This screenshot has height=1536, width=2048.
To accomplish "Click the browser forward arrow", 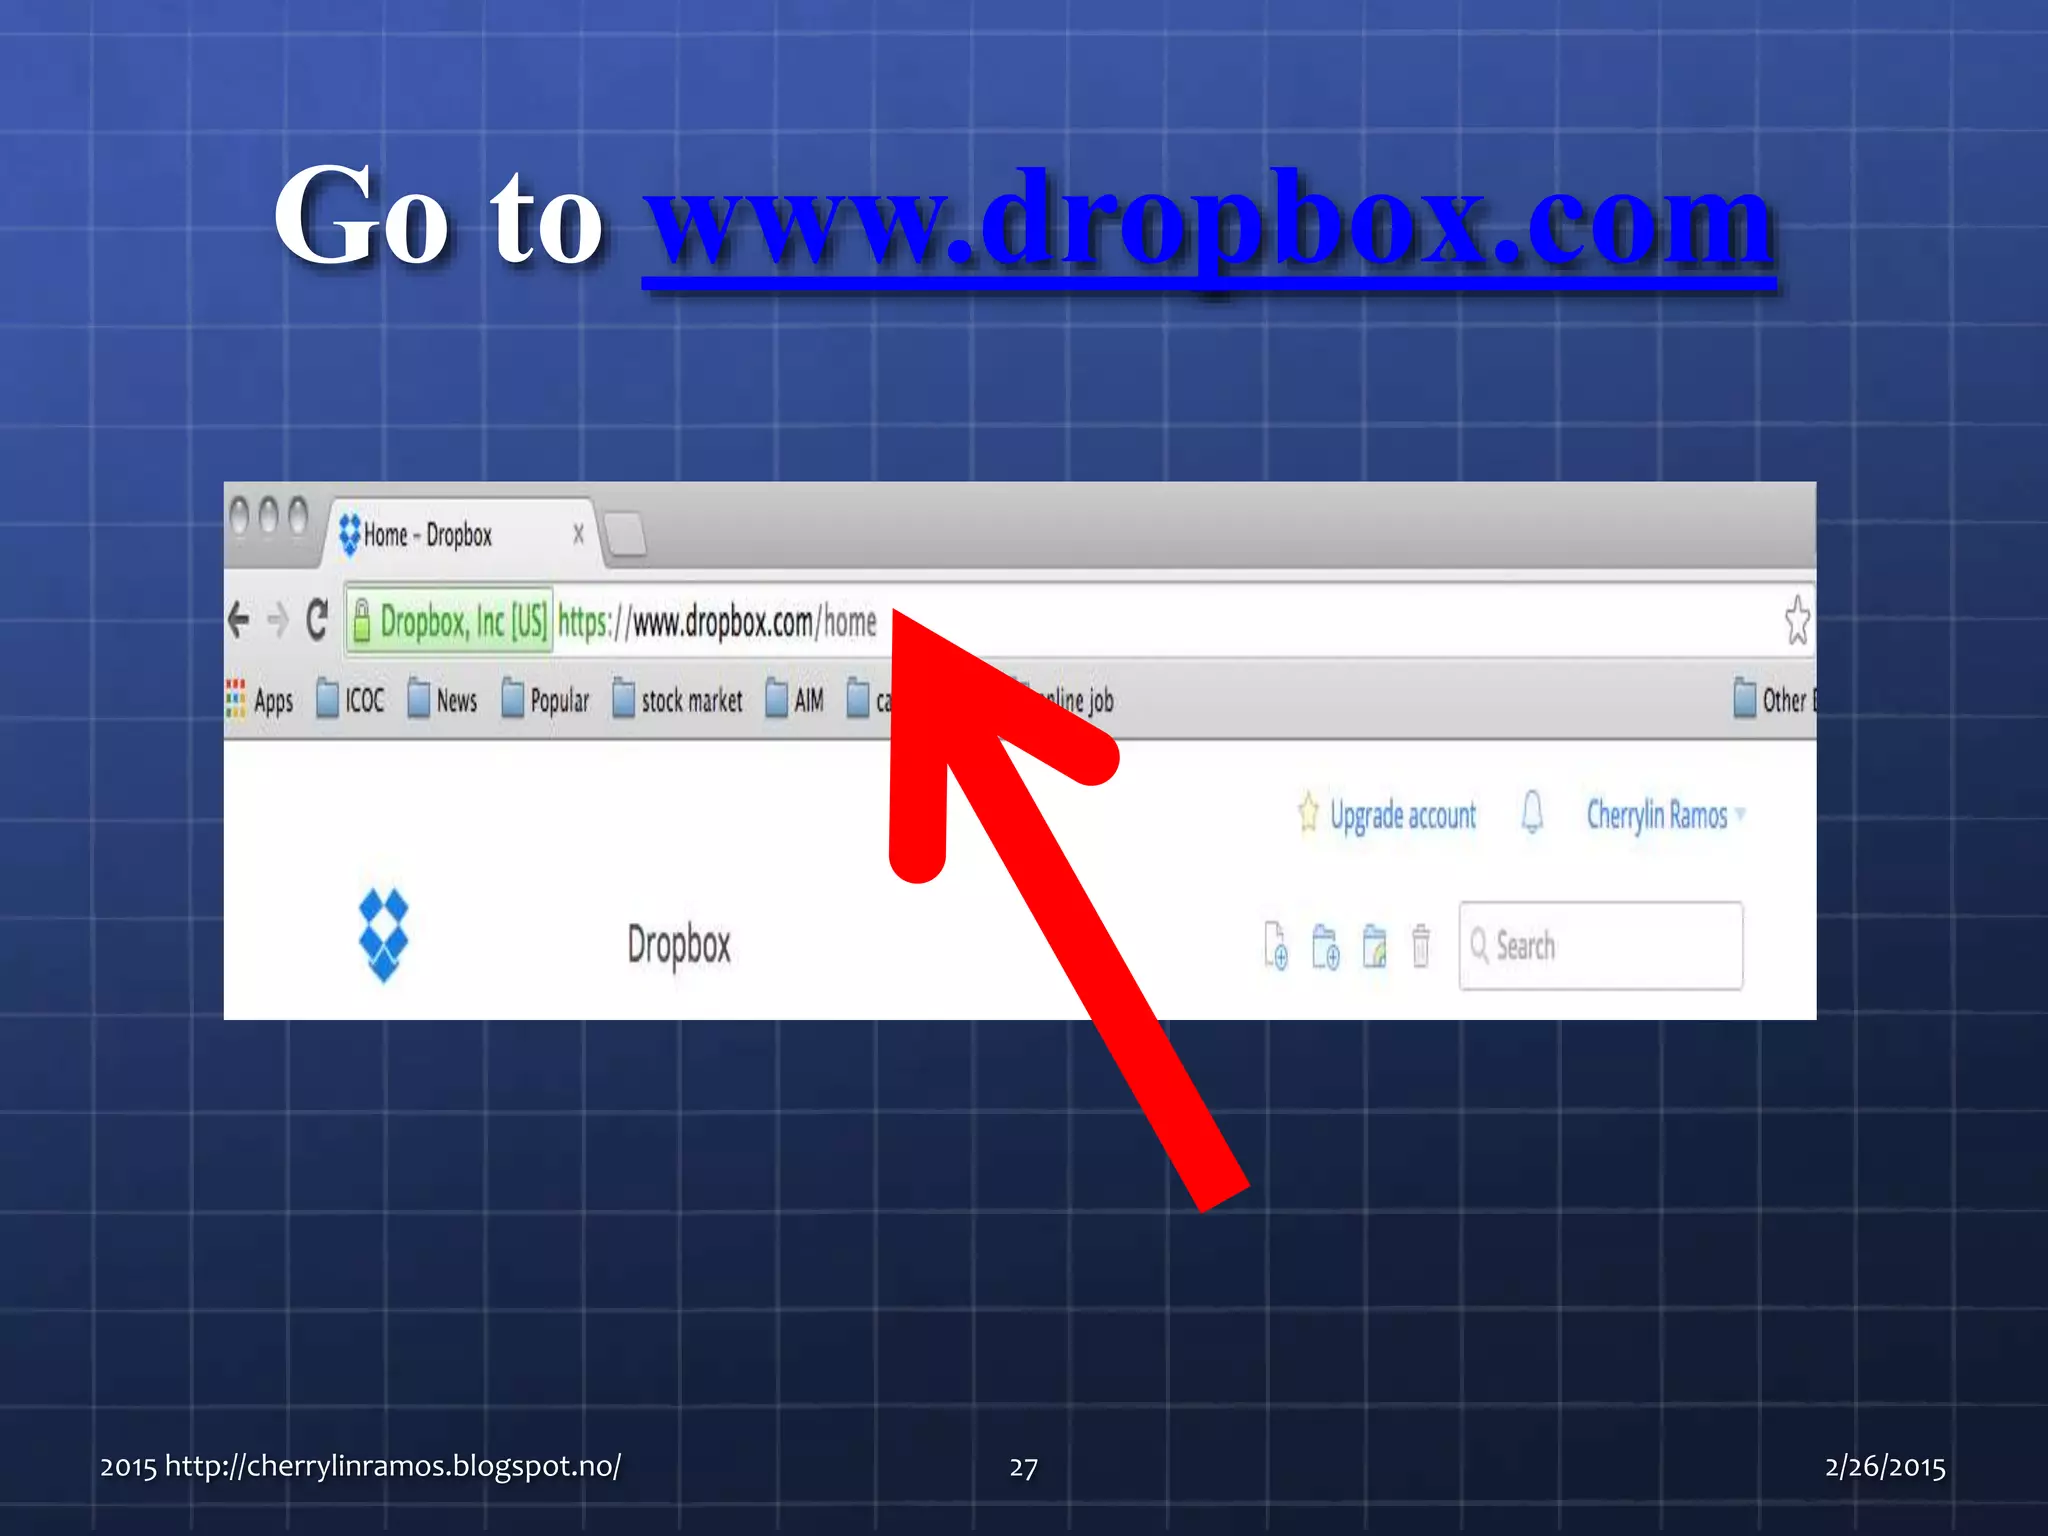I will tap(278, 621).
